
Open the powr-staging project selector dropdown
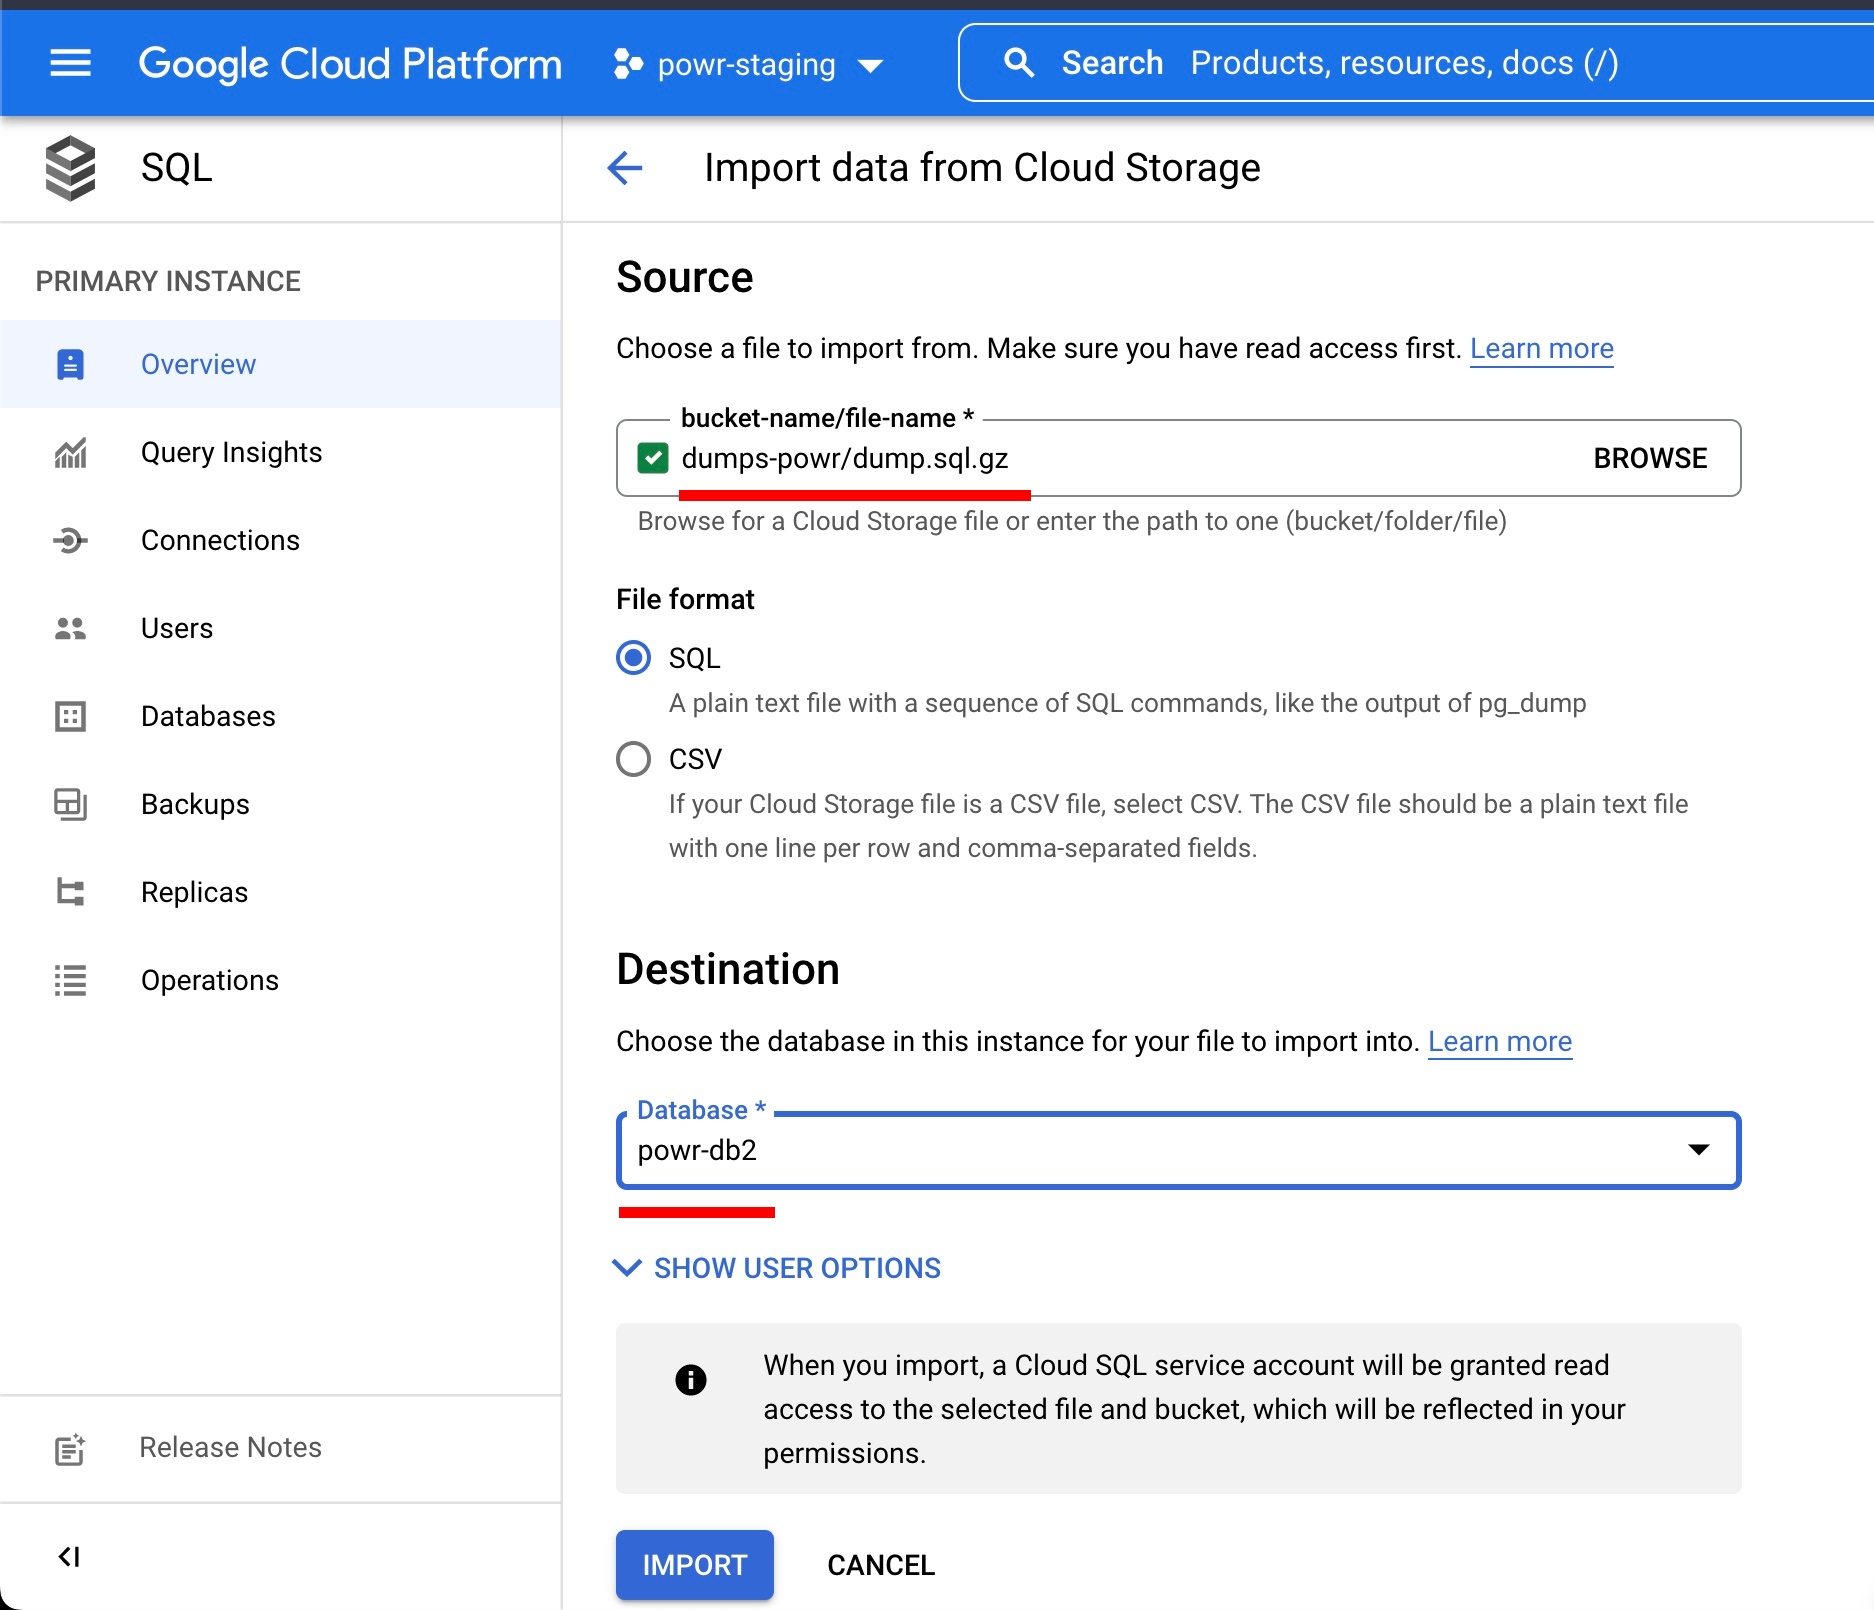point(748,65)
